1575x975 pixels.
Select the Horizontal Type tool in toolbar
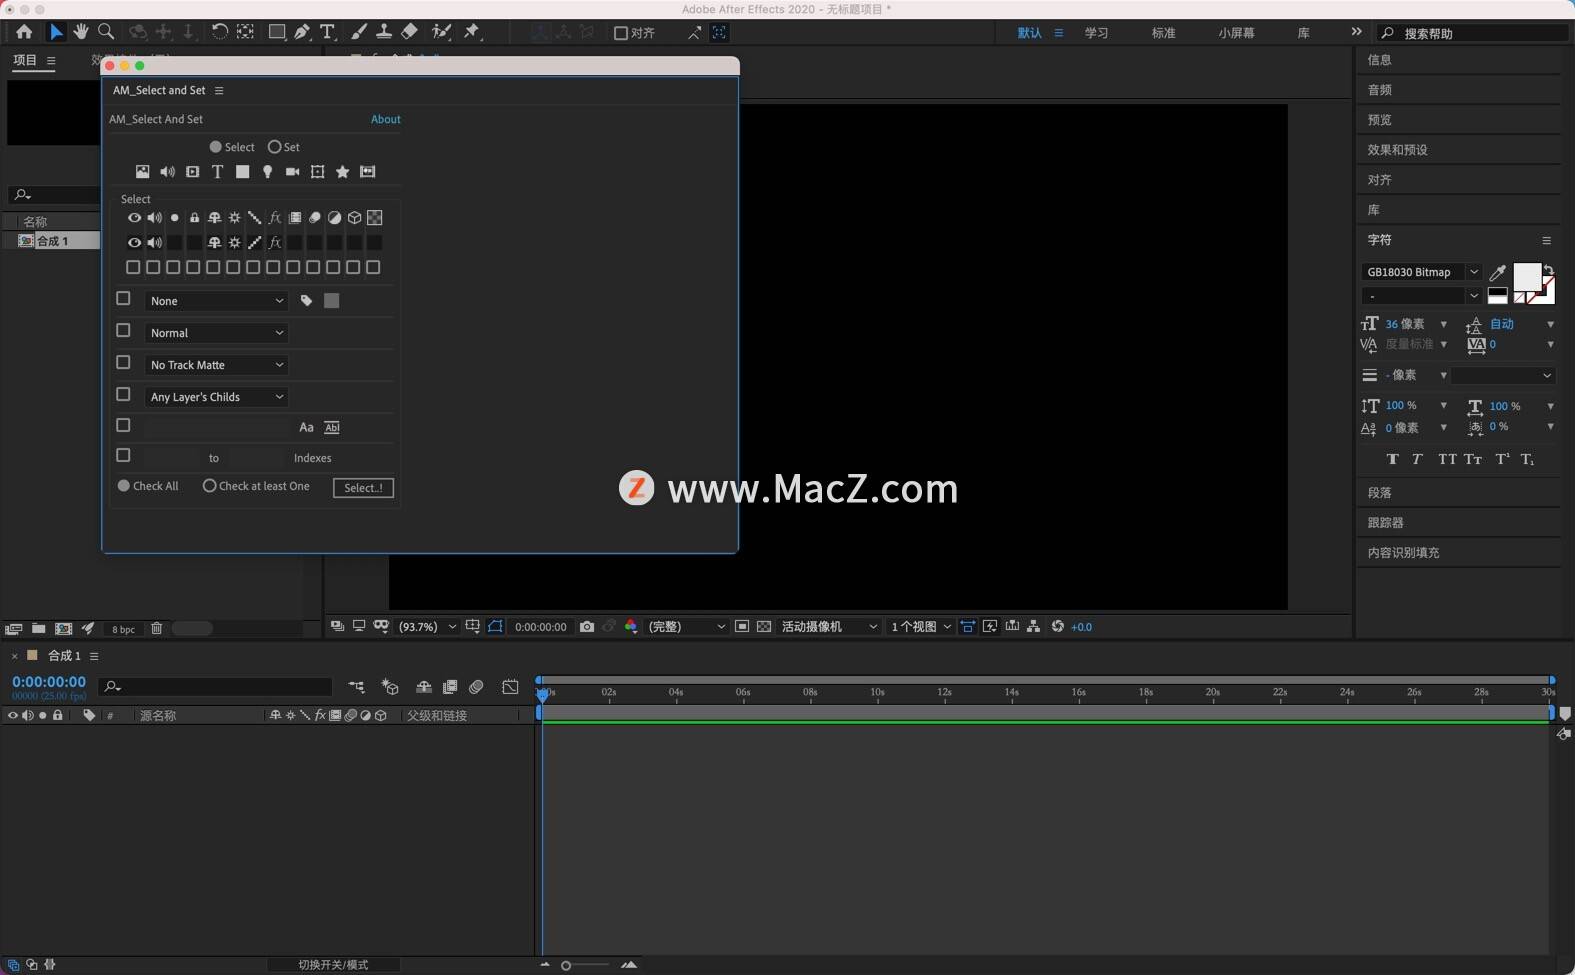pos(327,32)
